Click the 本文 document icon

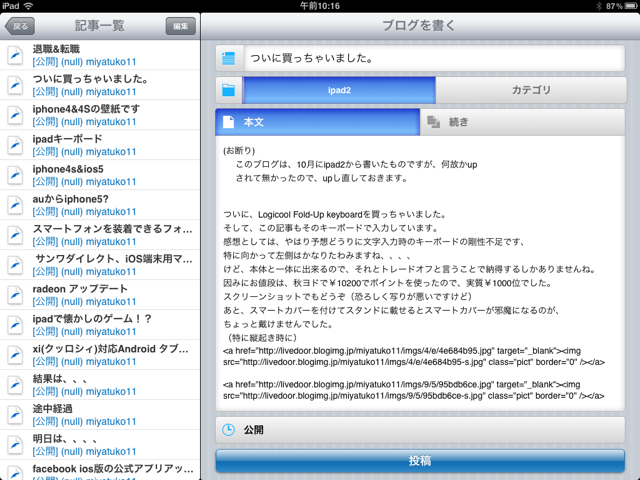pos(229,122)
